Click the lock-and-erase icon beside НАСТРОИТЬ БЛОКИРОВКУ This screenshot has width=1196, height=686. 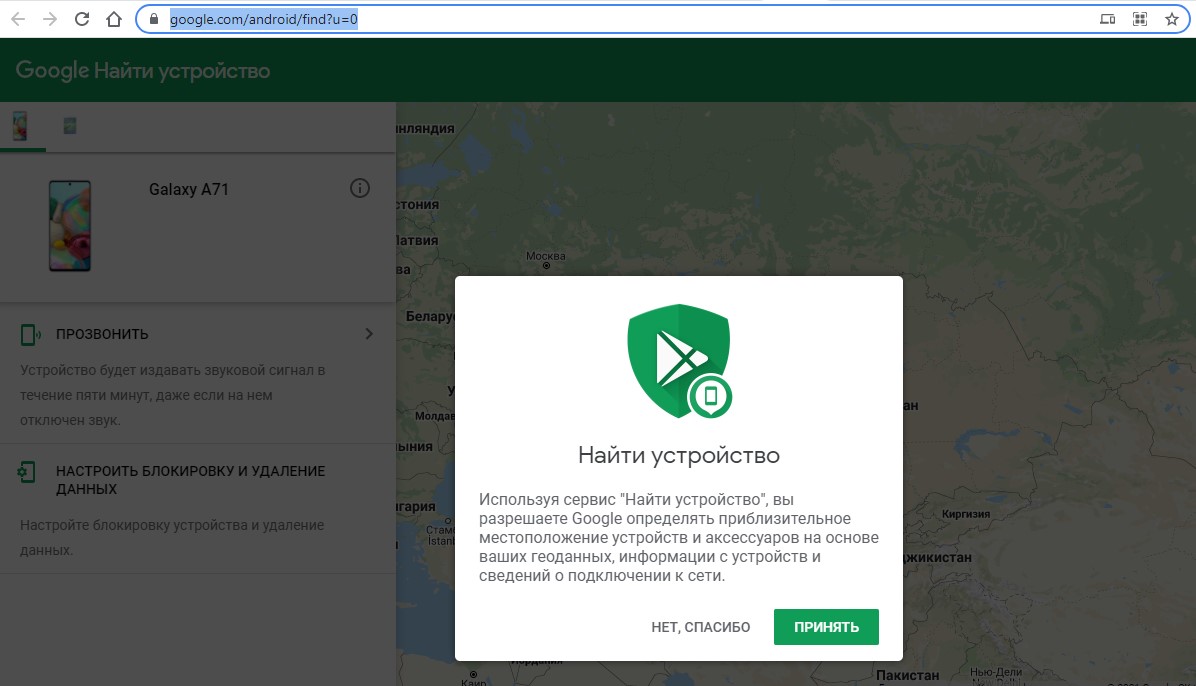coord(25,470)
